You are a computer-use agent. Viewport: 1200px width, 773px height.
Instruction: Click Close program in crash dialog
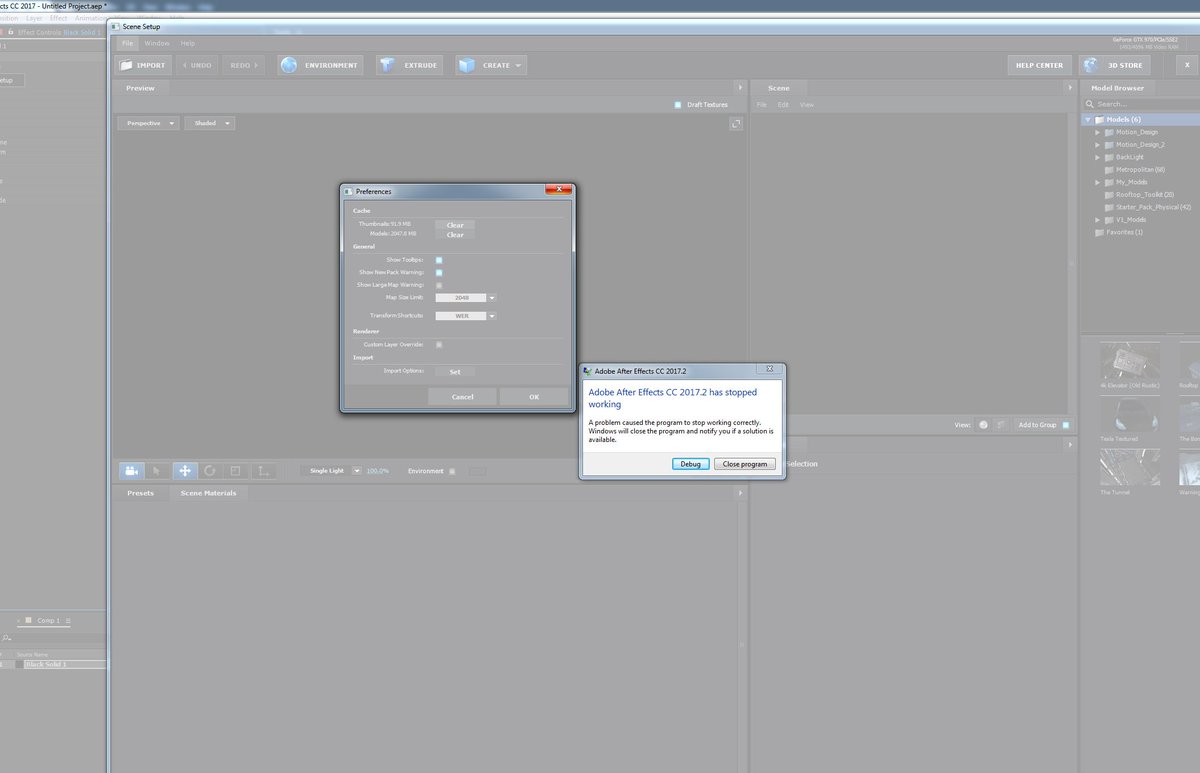[x=745, y=464]
